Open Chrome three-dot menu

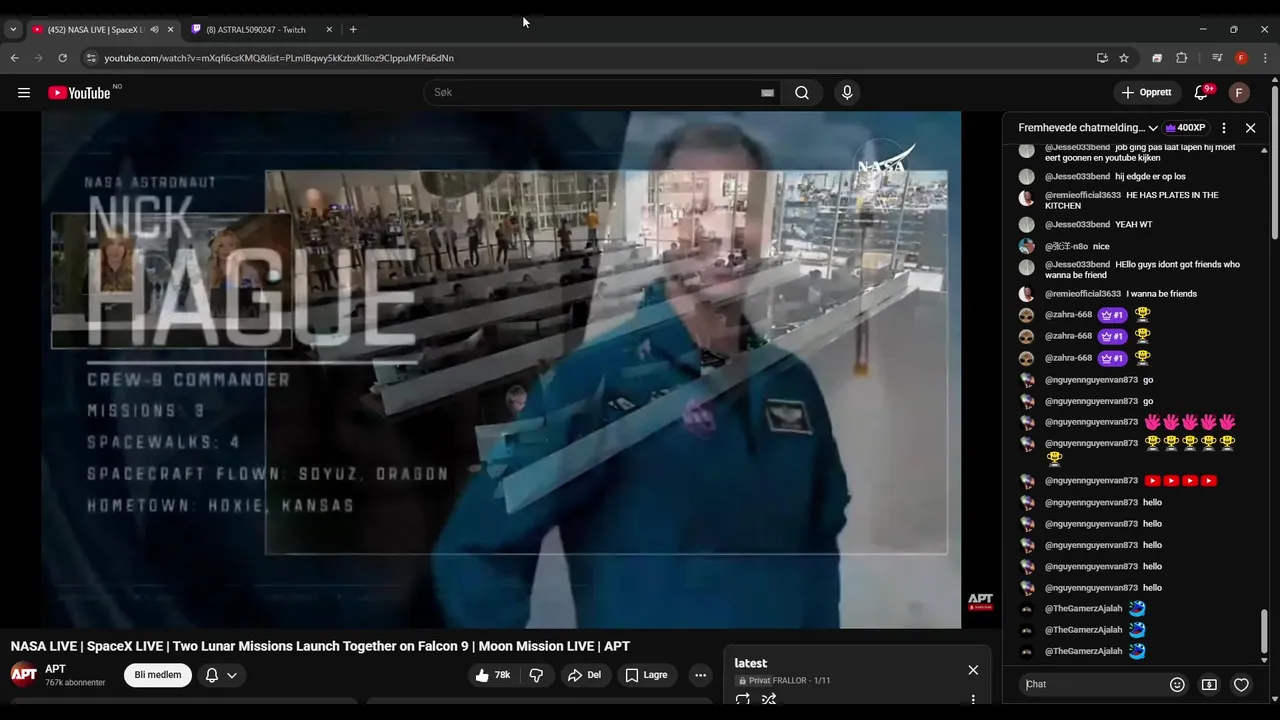coord(1265,58)
